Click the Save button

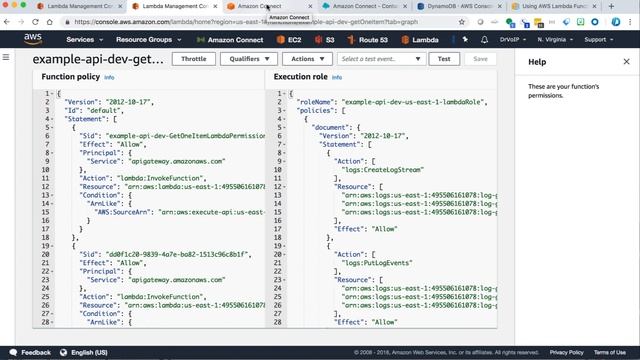[480, 59]
